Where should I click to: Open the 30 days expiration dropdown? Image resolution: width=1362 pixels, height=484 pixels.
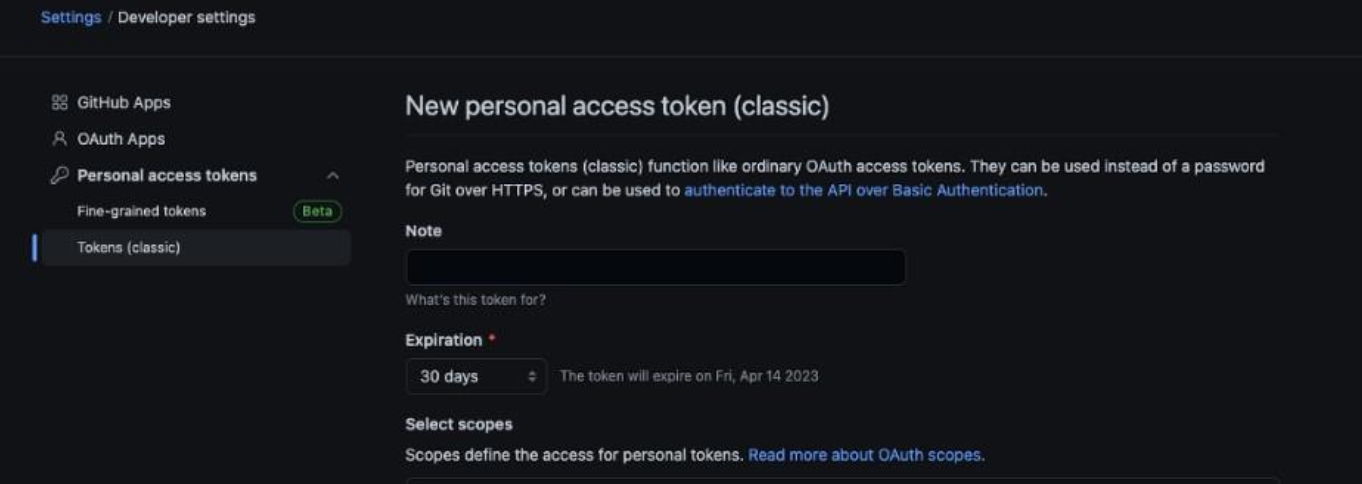[x=476, y=376]
